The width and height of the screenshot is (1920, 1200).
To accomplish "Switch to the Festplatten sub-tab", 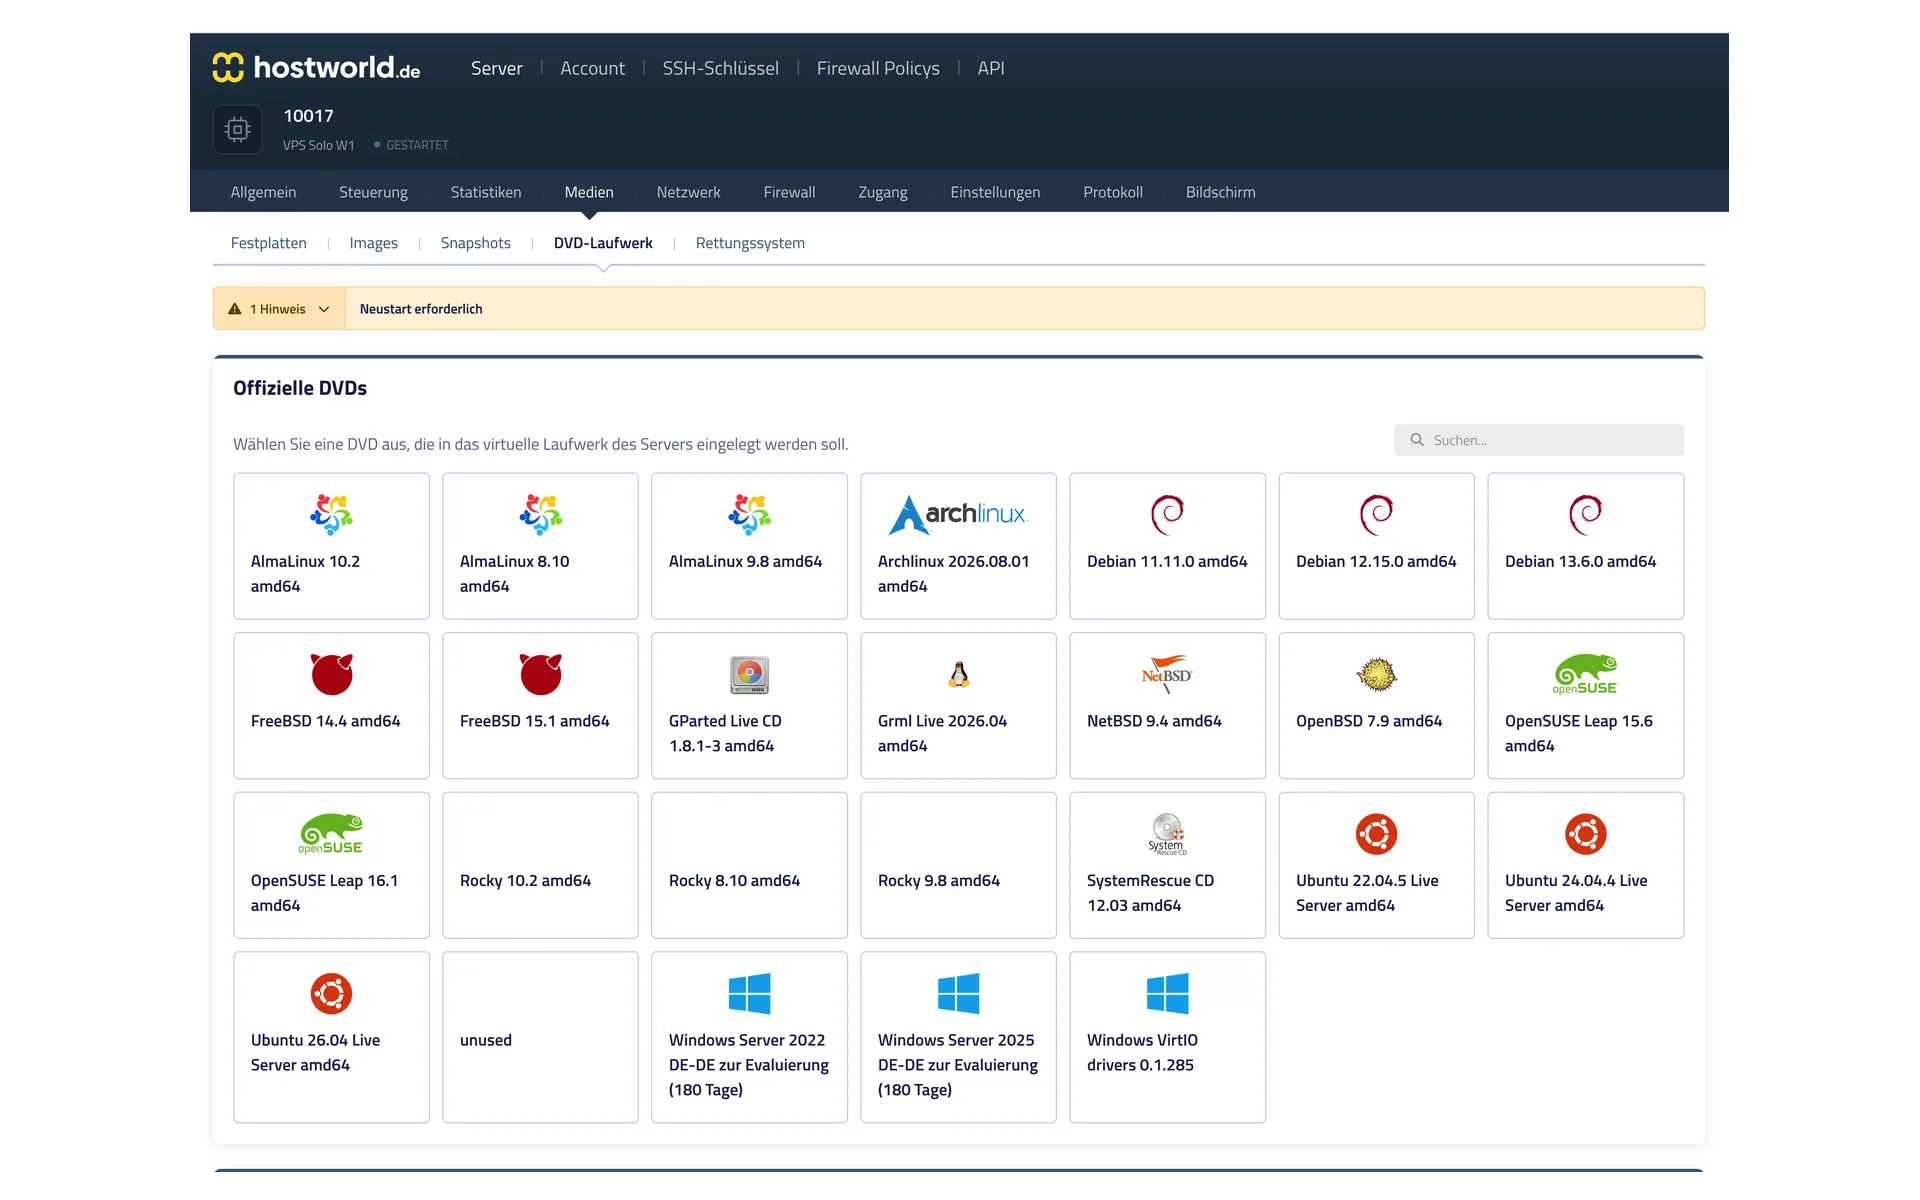I will point(268,243).
